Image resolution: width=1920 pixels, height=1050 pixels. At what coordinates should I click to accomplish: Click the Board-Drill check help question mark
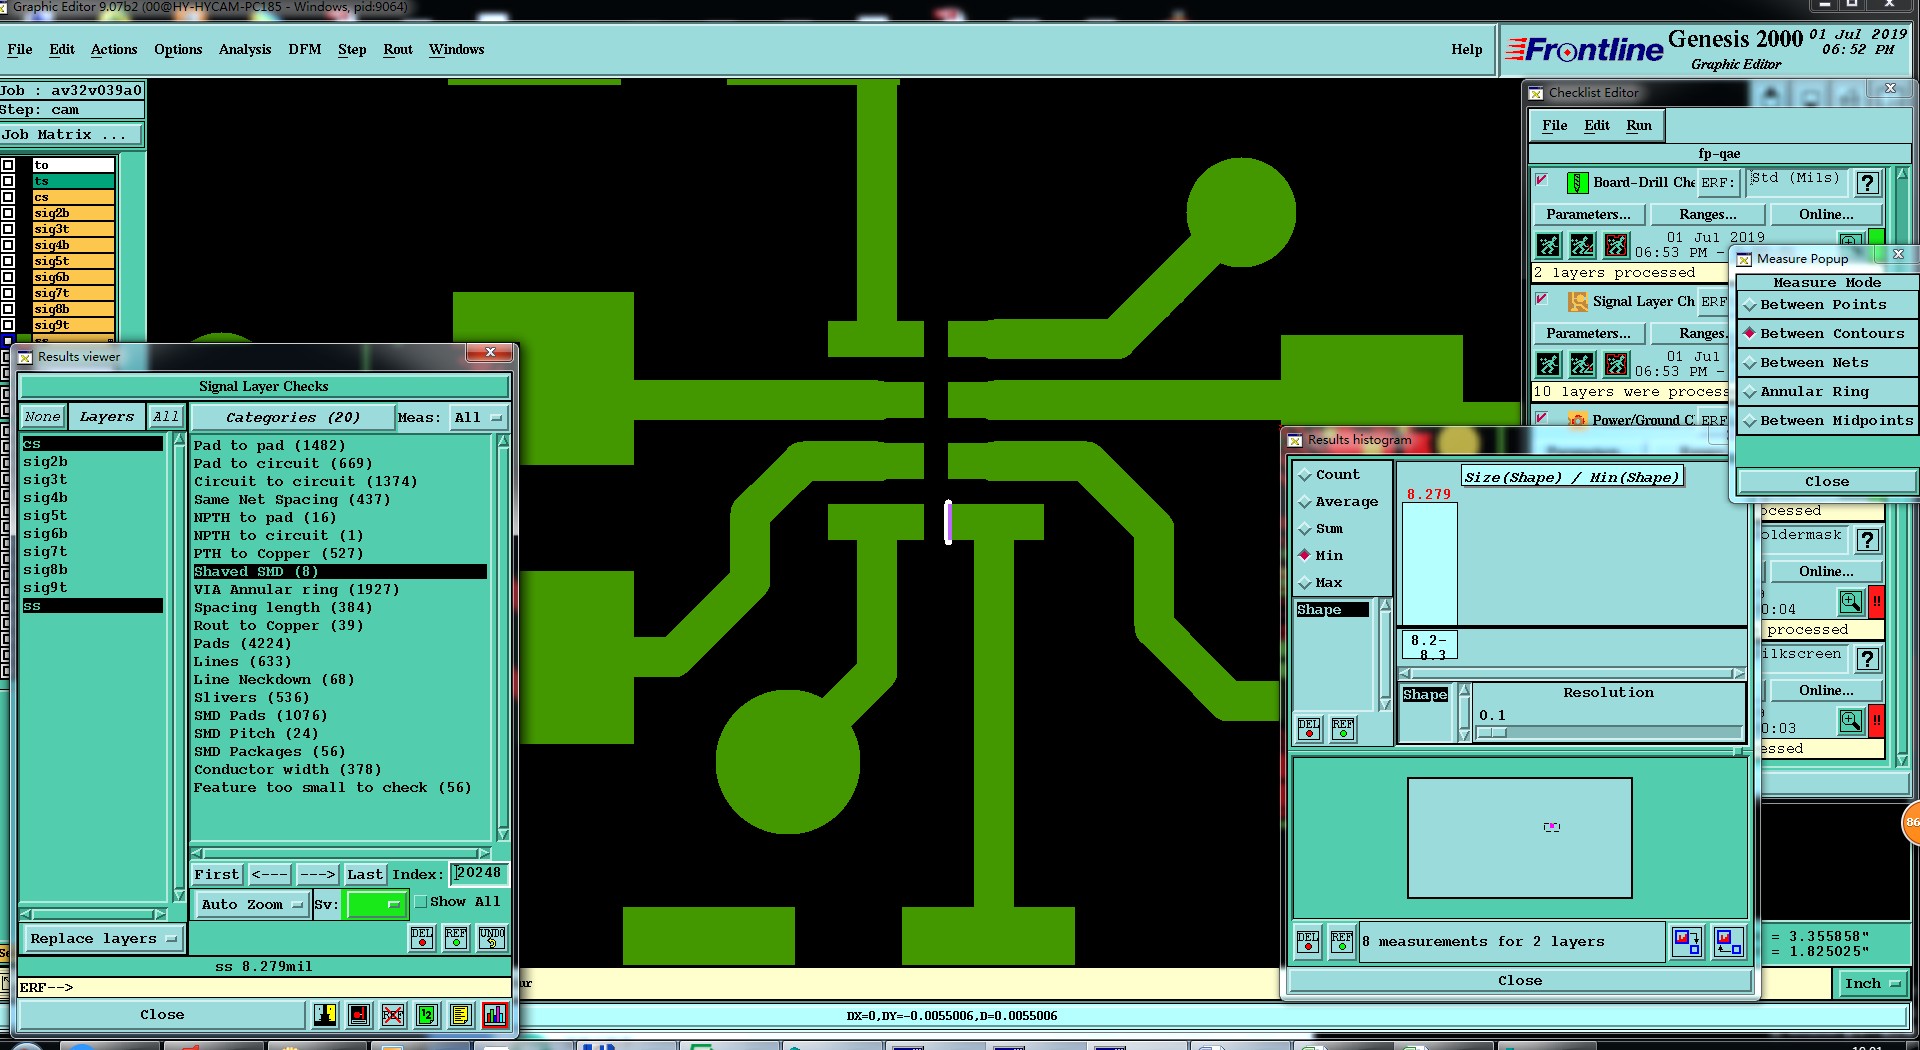point(1866,183)
